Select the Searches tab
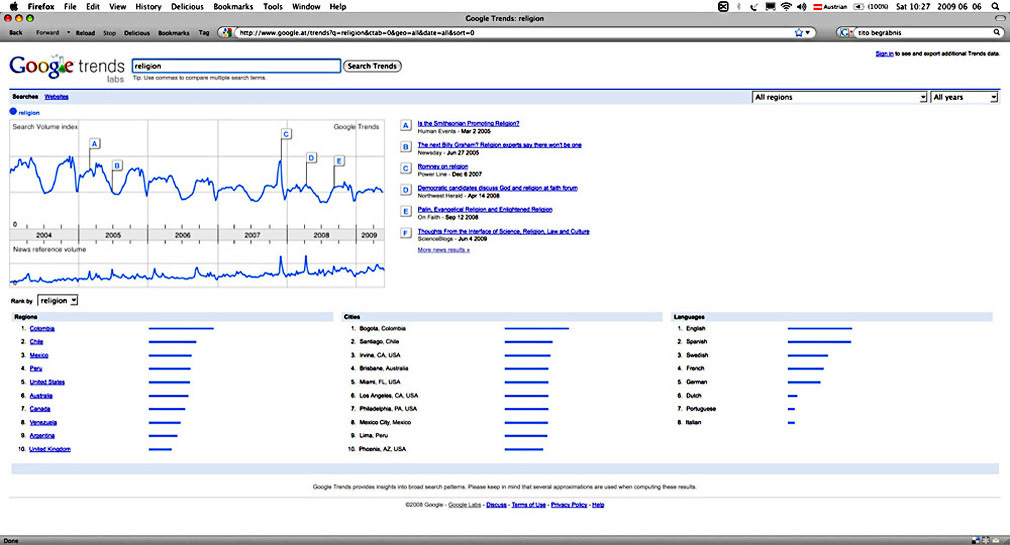Screen dimensions: 1010x545 coord(25,97)
